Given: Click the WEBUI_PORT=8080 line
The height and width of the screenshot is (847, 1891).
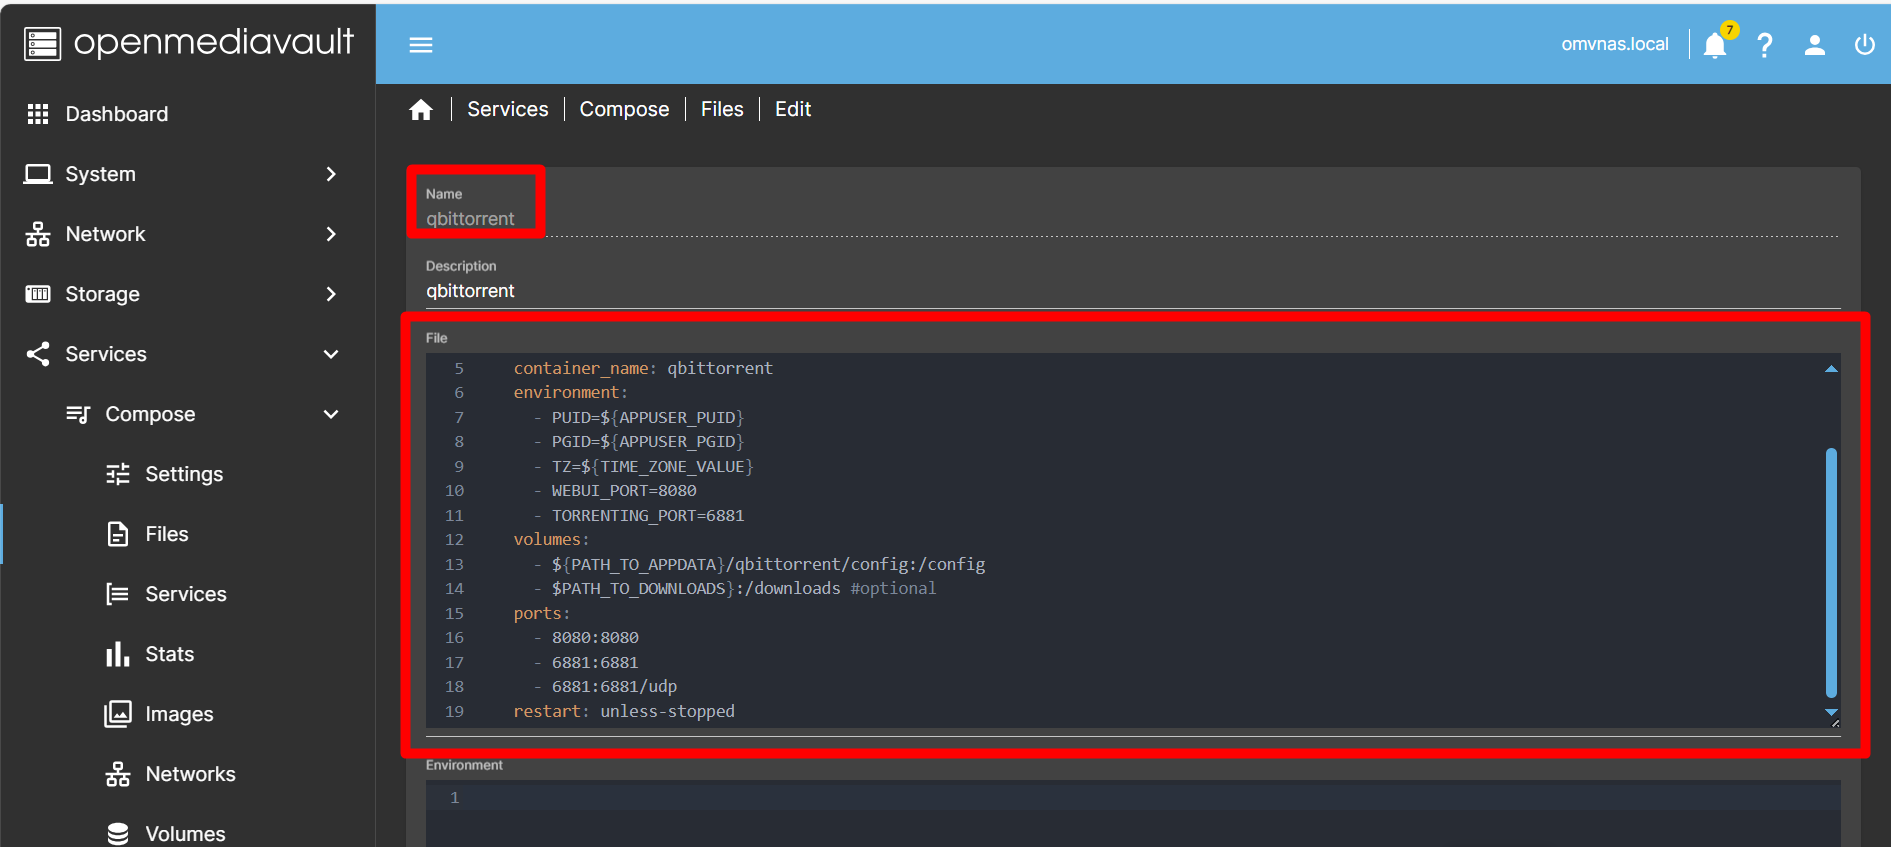Looking at the screenshot, I should click(x=624, y=490).
